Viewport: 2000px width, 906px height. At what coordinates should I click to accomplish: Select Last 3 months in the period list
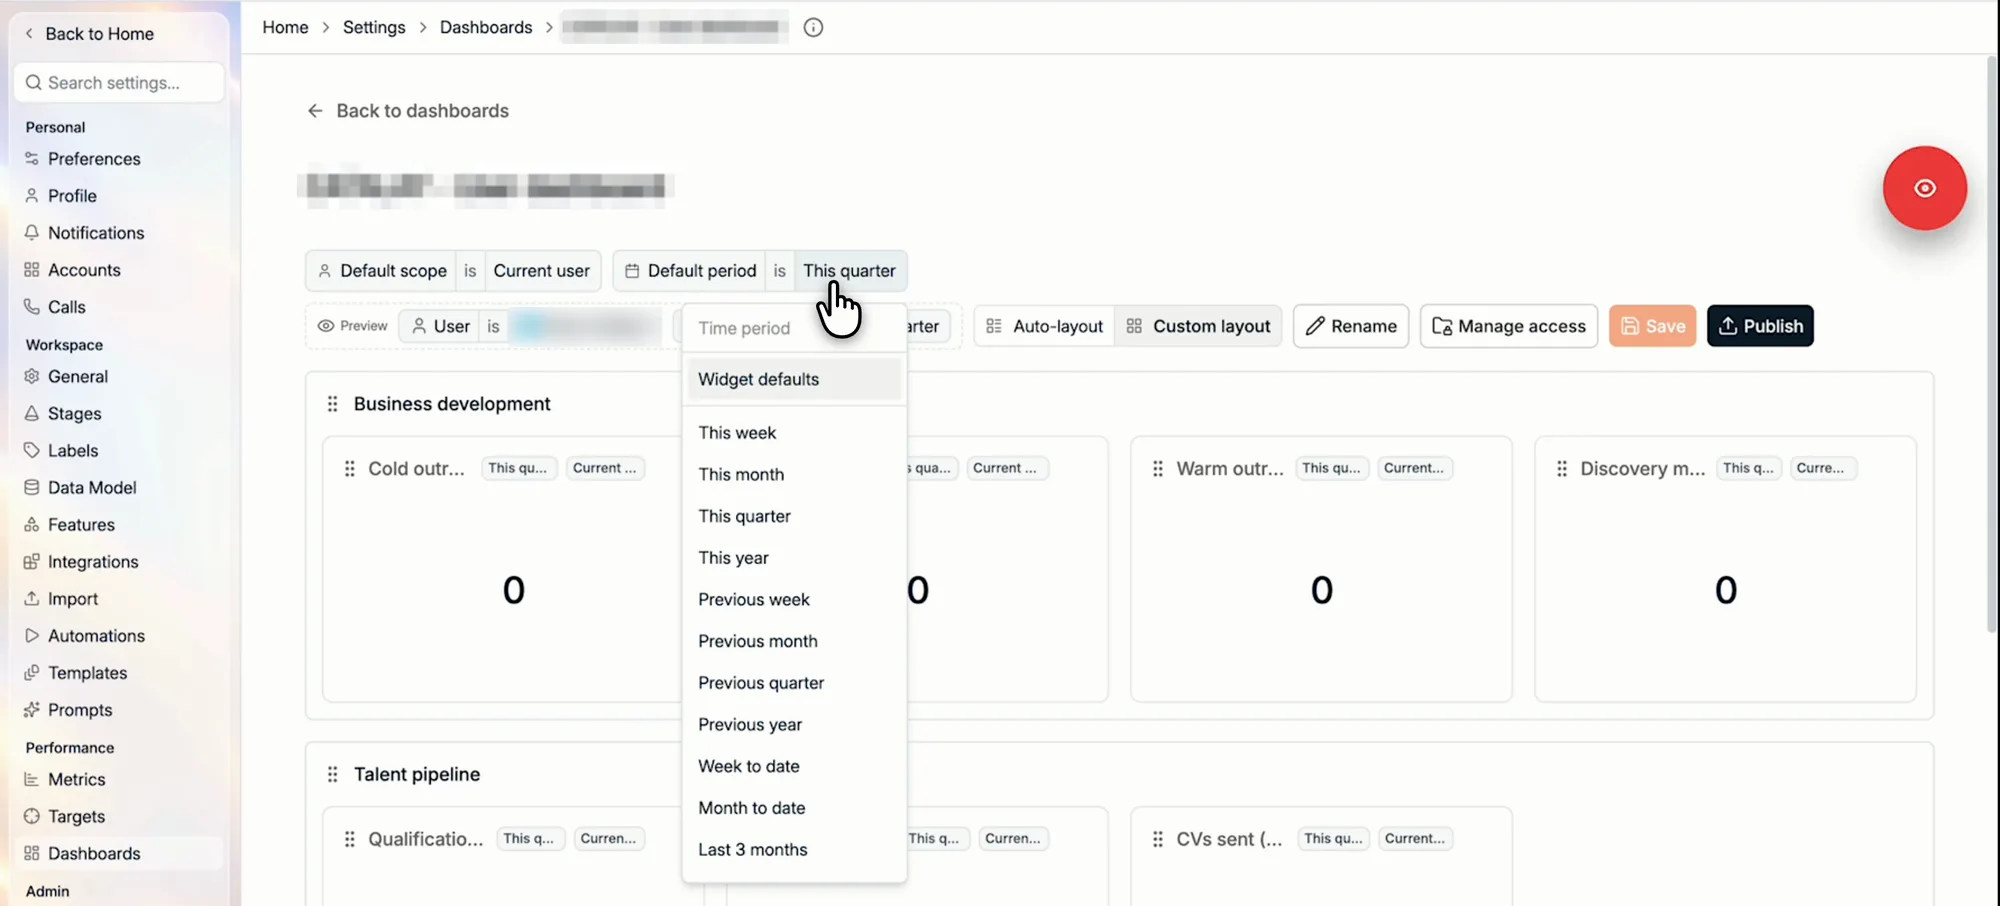[794, 850]
